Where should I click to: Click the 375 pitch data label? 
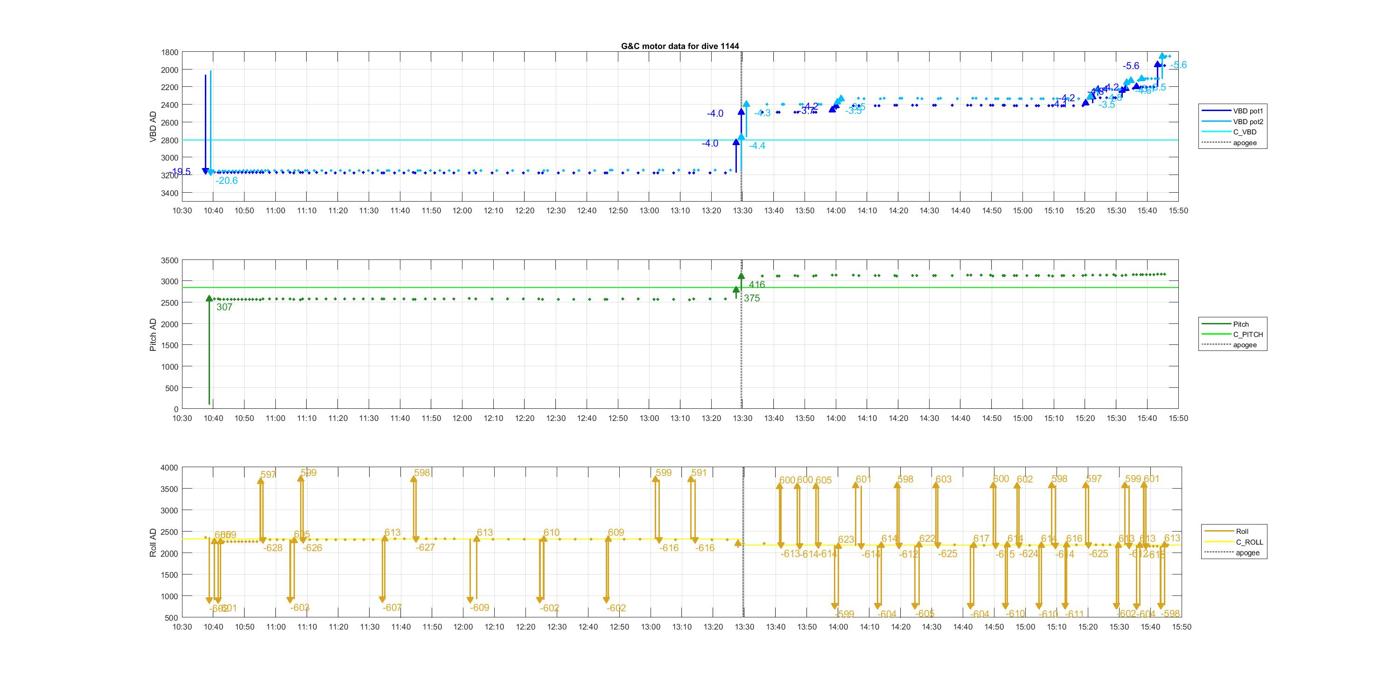point(751,298)
